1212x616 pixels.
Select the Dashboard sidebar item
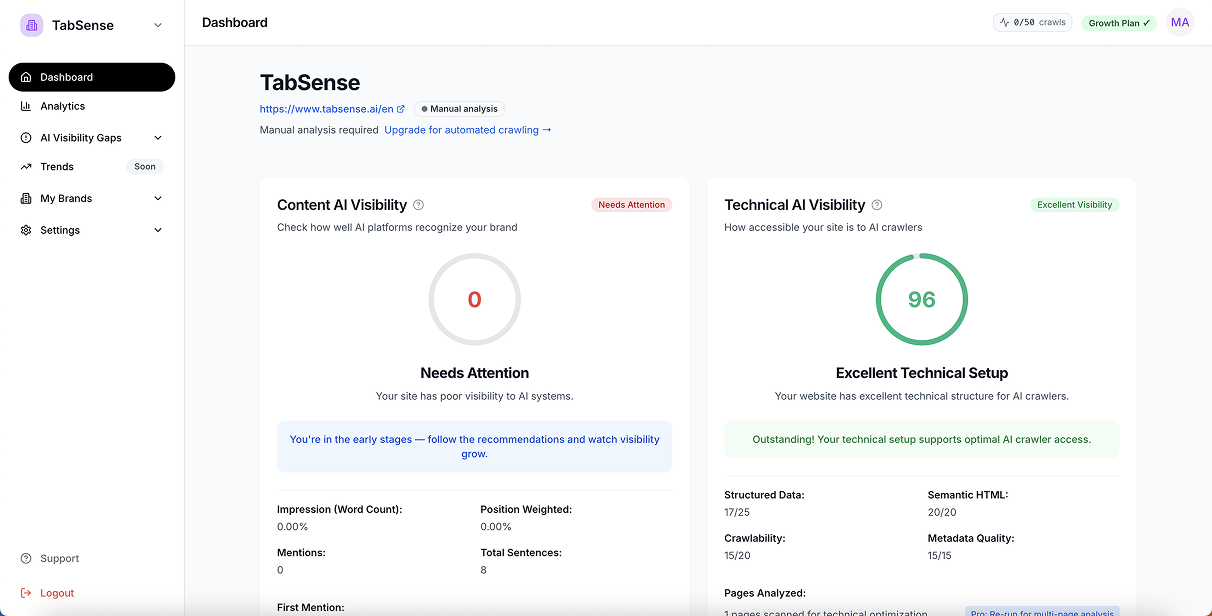point(91,77)
